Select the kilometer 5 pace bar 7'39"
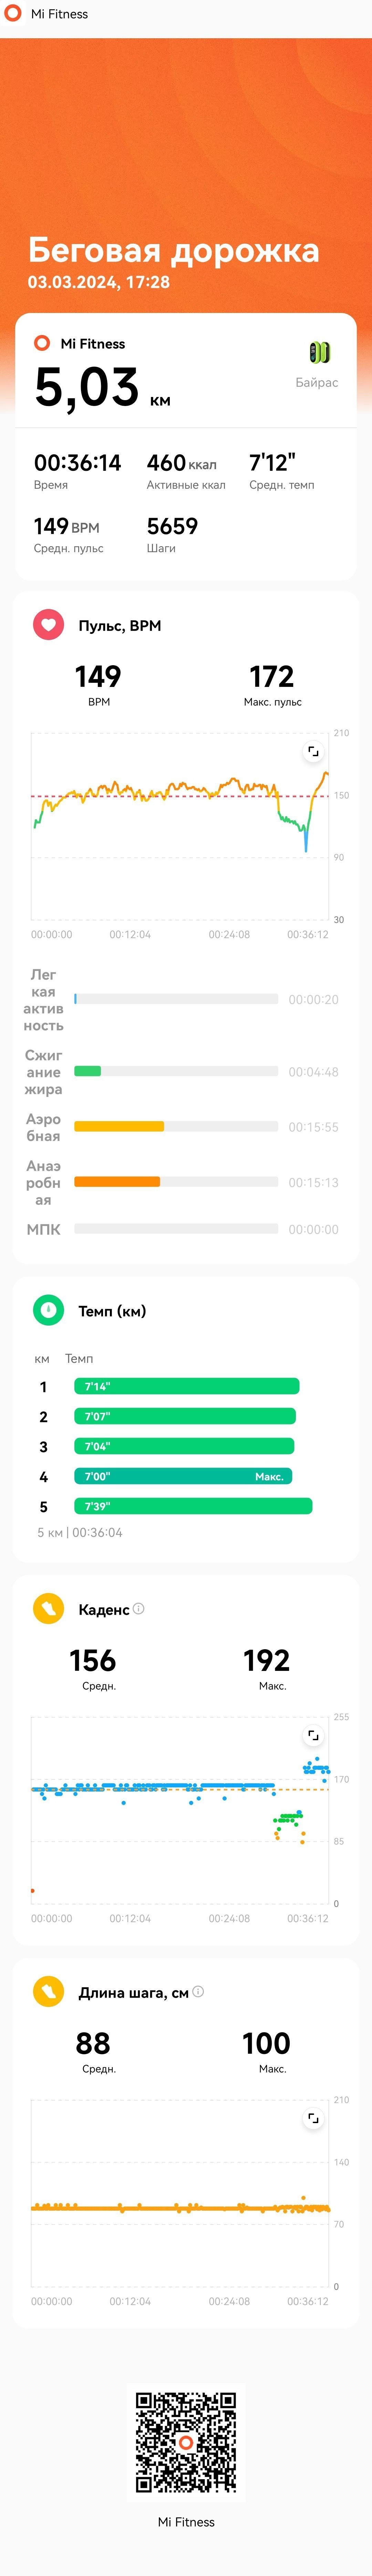Viewport: 372px width, 2576px height. click(x=193, y=1506)
